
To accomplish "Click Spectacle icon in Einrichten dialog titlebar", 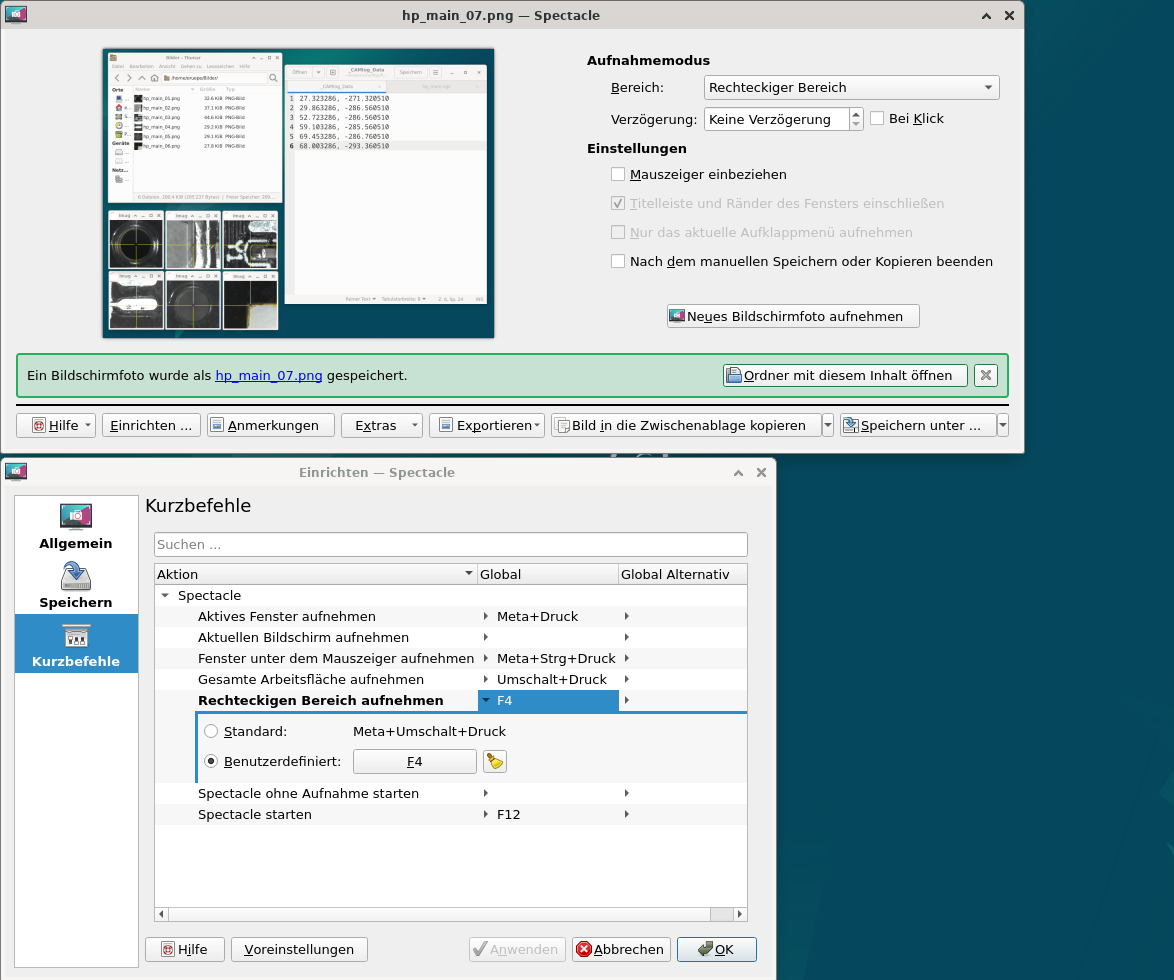I will 16,471.
